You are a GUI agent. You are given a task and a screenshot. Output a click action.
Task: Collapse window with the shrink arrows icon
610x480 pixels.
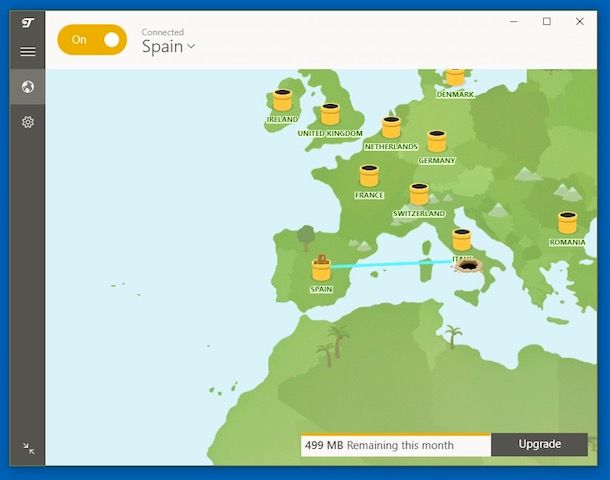click(28, 448)
